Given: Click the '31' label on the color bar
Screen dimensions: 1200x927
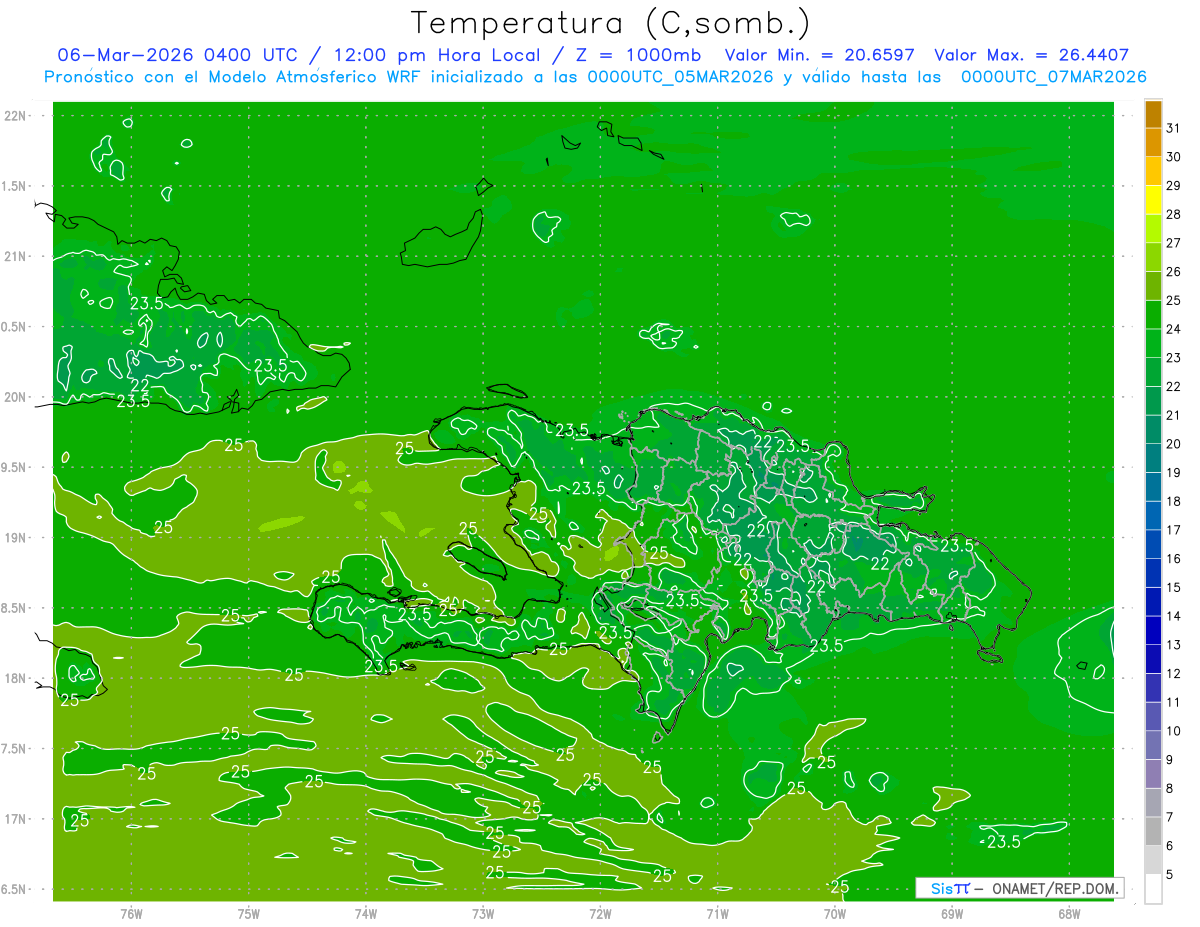Looking at the screenshot, I should click(1174, 128).
